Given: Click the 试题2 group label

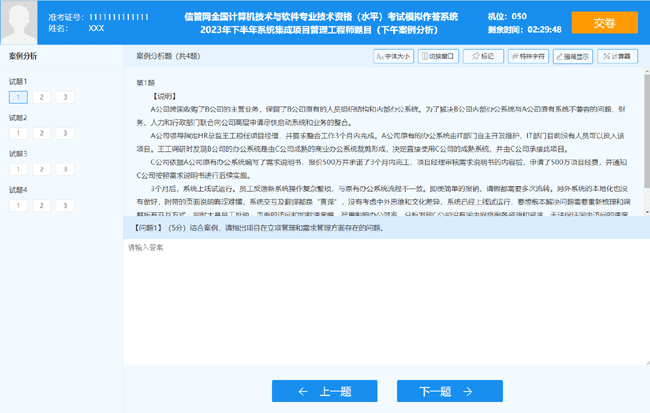Looking at the screenshot, I should 19,117.
